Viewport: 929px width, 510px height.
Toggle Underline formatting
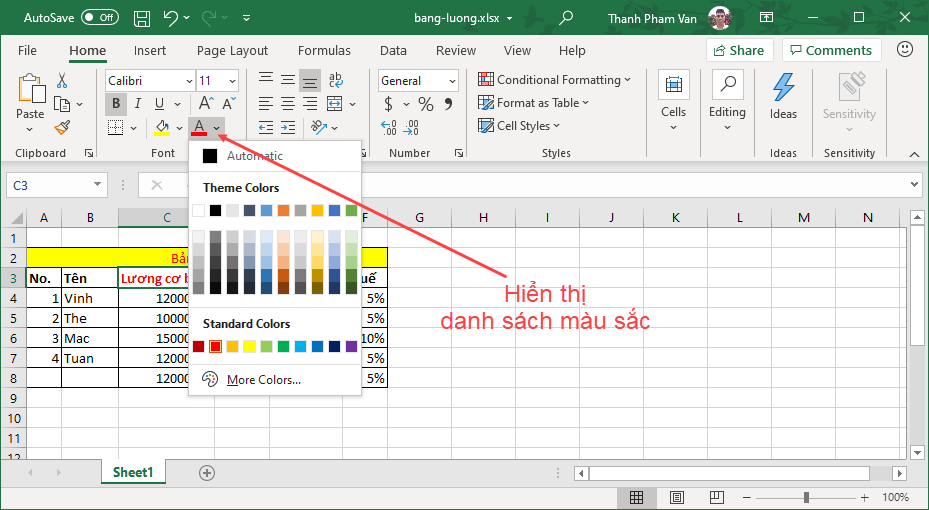tap(159, 104)
